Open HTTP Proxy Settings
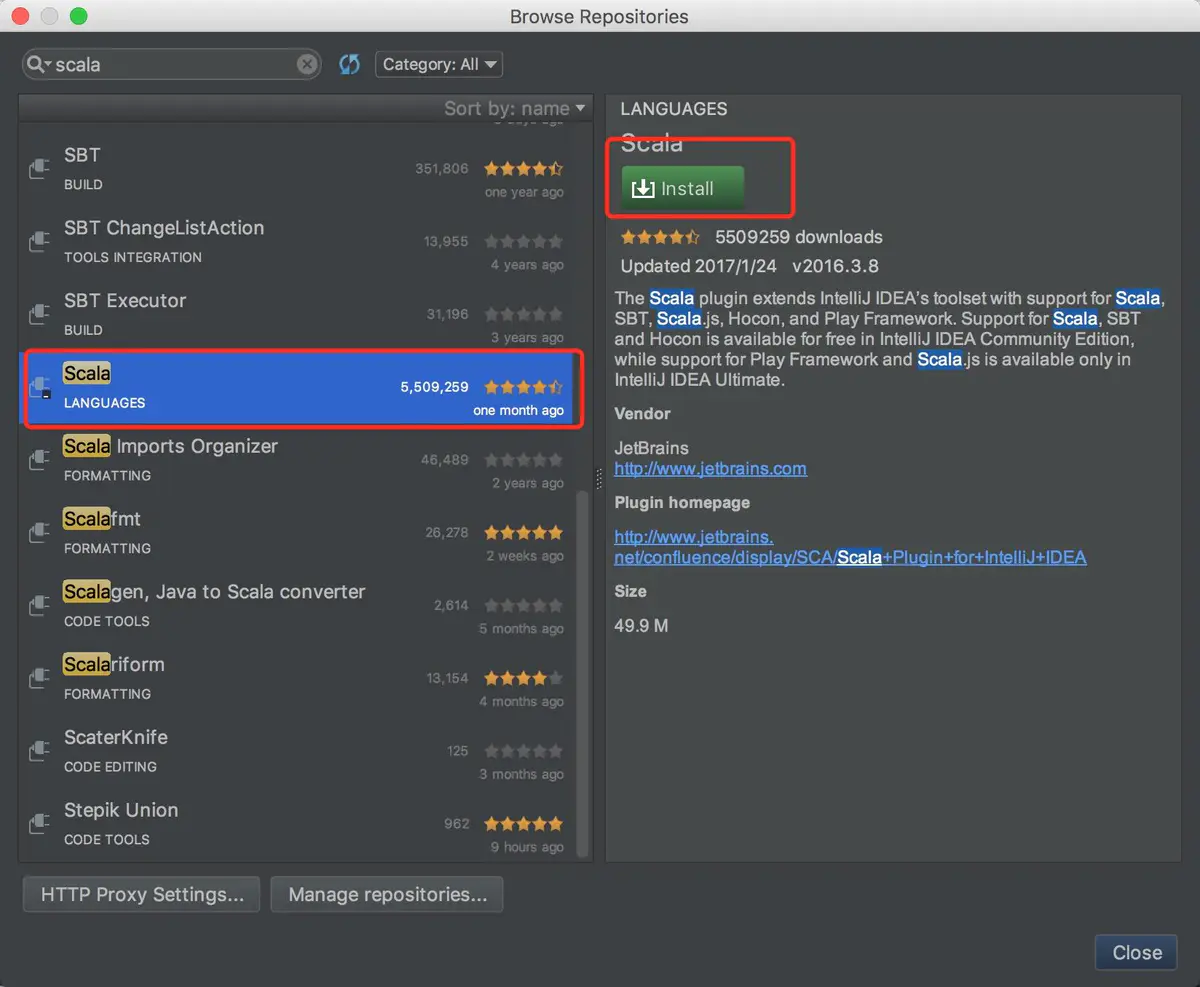 click(142, 895)
